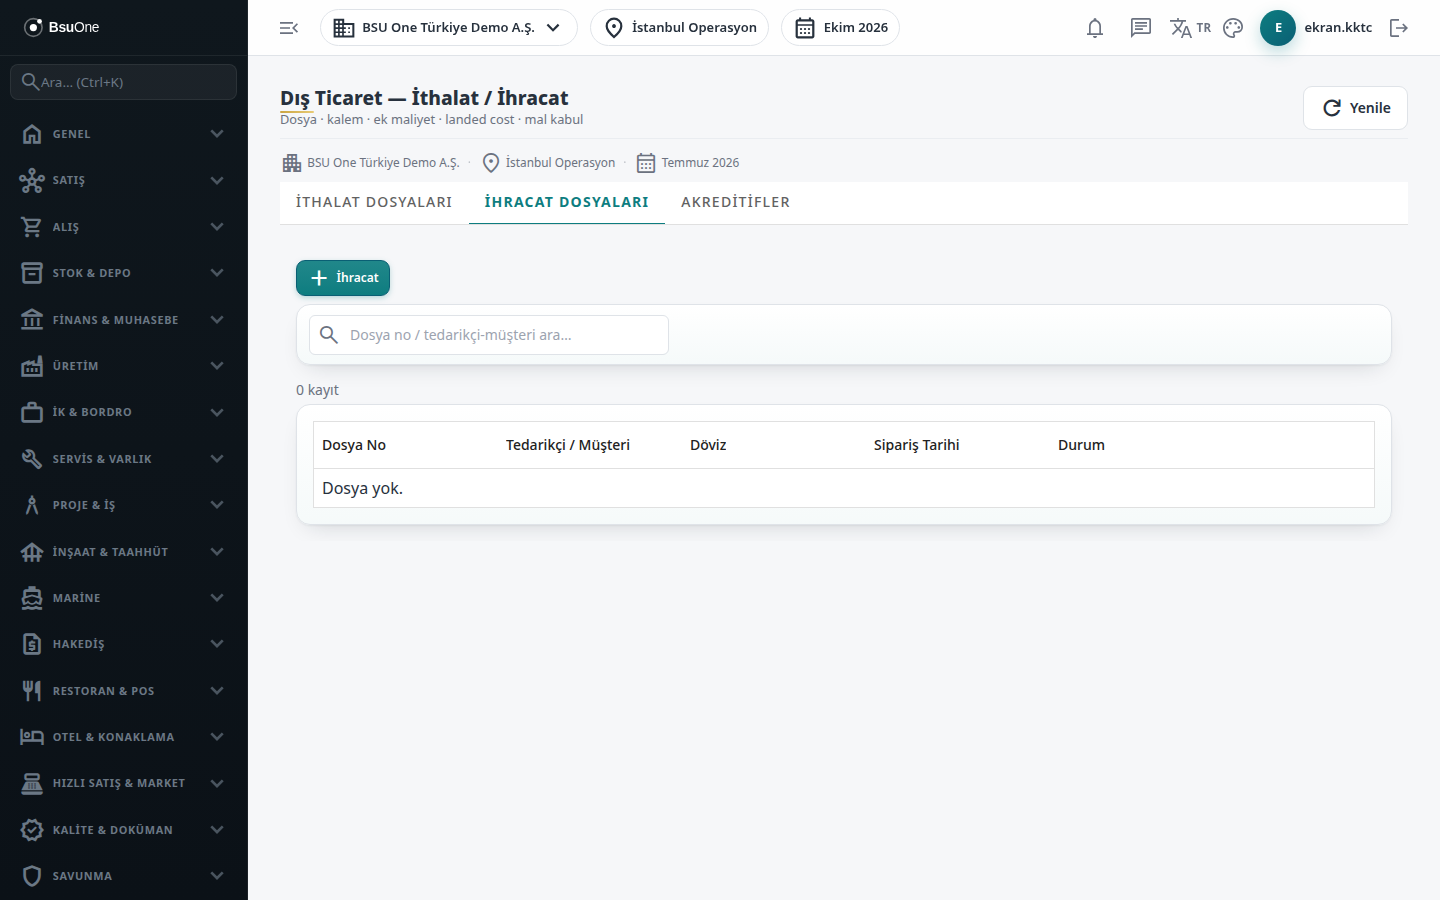Click the user avatar E
Viewport: 1440px width, 900px height.
point(1278,28)
